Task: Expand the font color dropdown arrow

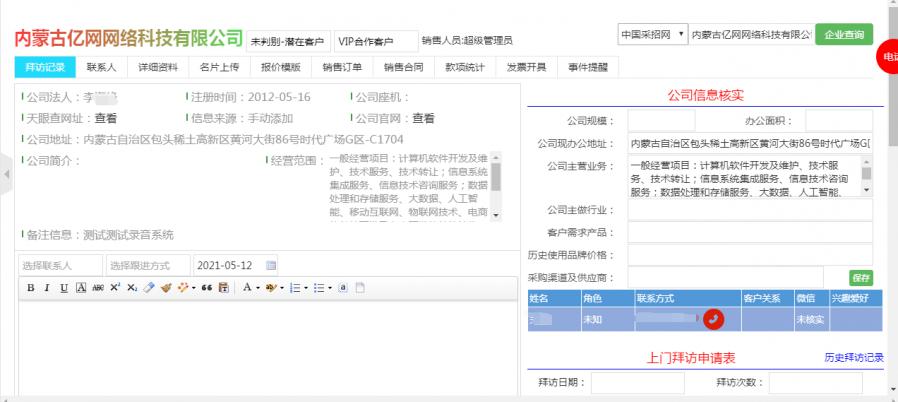Action: 259,288
